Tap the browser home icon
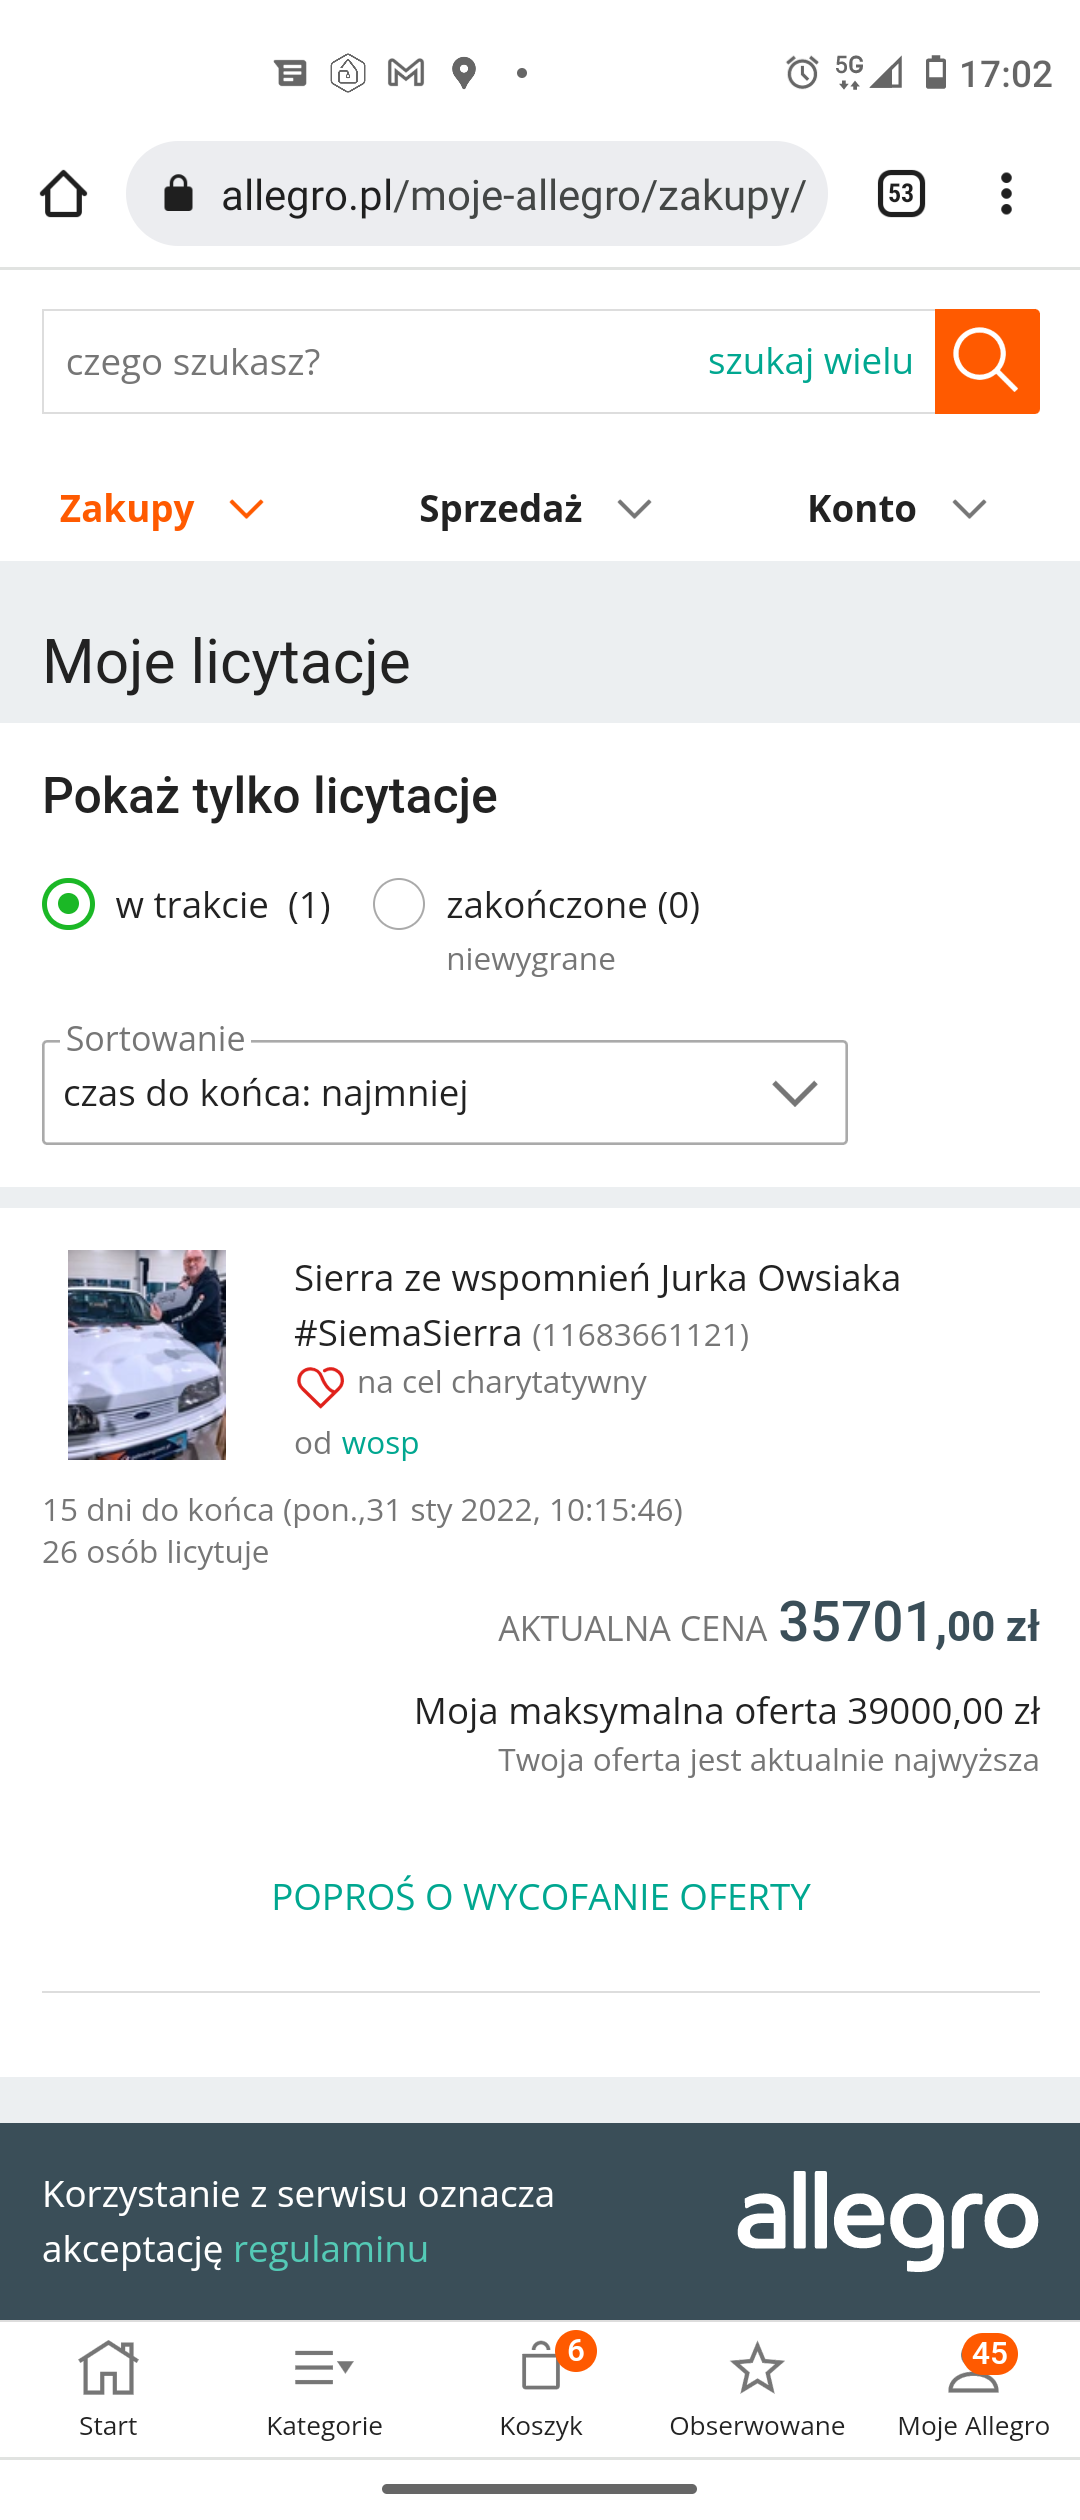 tap(63, 194)
